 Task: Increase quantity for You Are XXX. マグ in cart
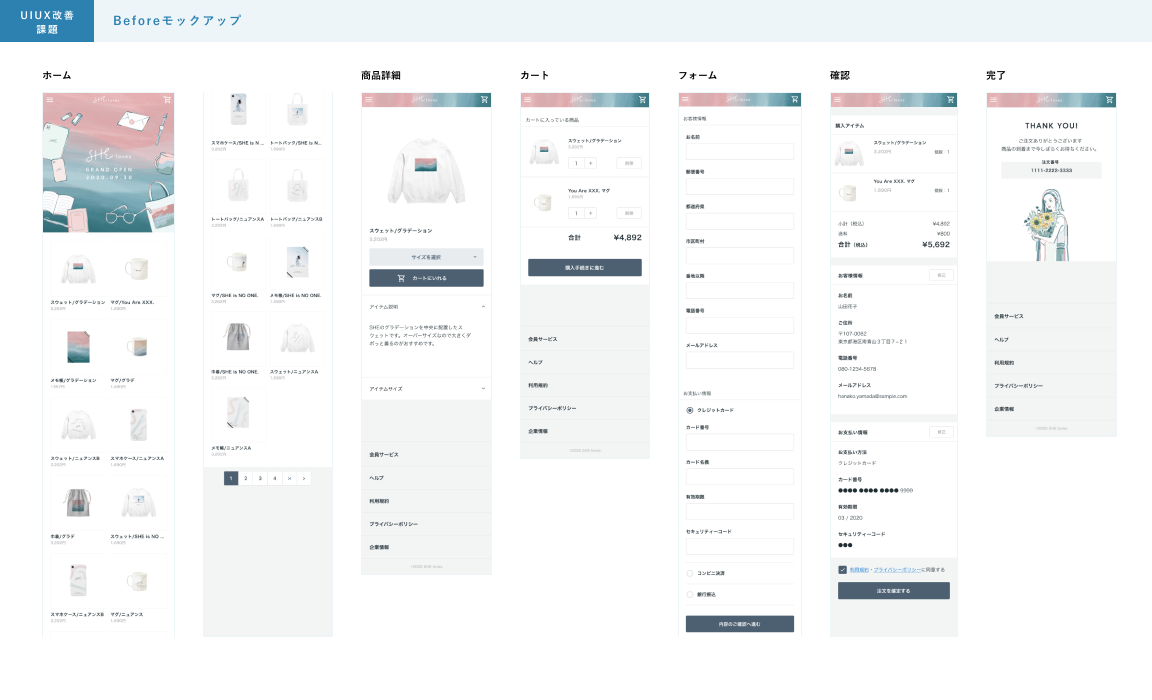pos(591,213)
